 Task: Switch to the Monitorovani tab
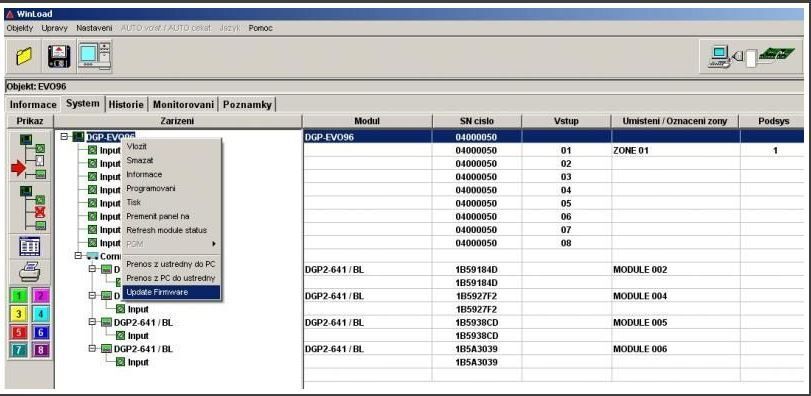tap(183, 104)
